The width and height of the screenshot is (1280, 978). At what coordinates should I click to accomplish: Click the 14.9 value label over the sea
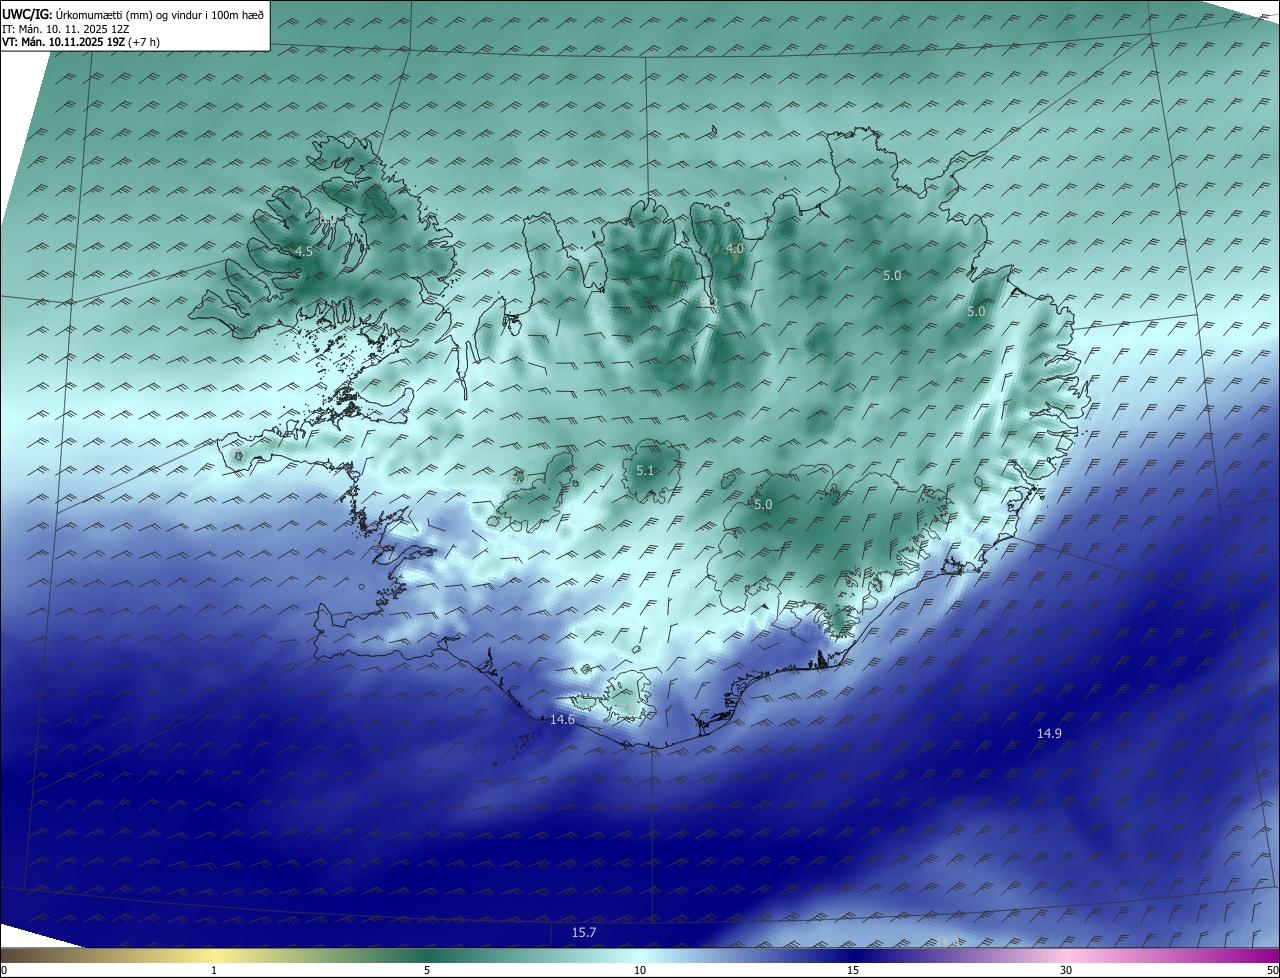[1049, 733]
